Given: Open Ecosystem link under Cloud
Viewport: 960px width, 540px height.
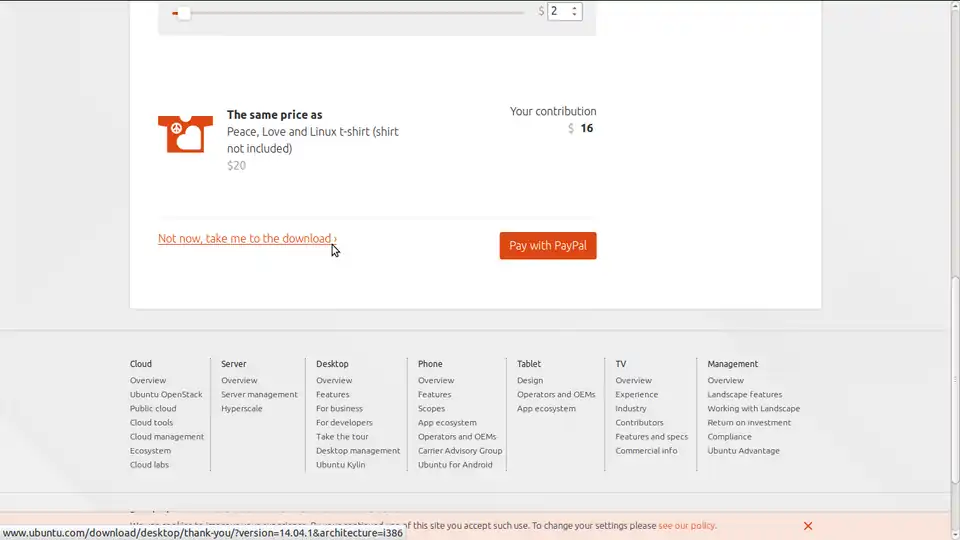Looking at the screenshot, I should 150,451.
